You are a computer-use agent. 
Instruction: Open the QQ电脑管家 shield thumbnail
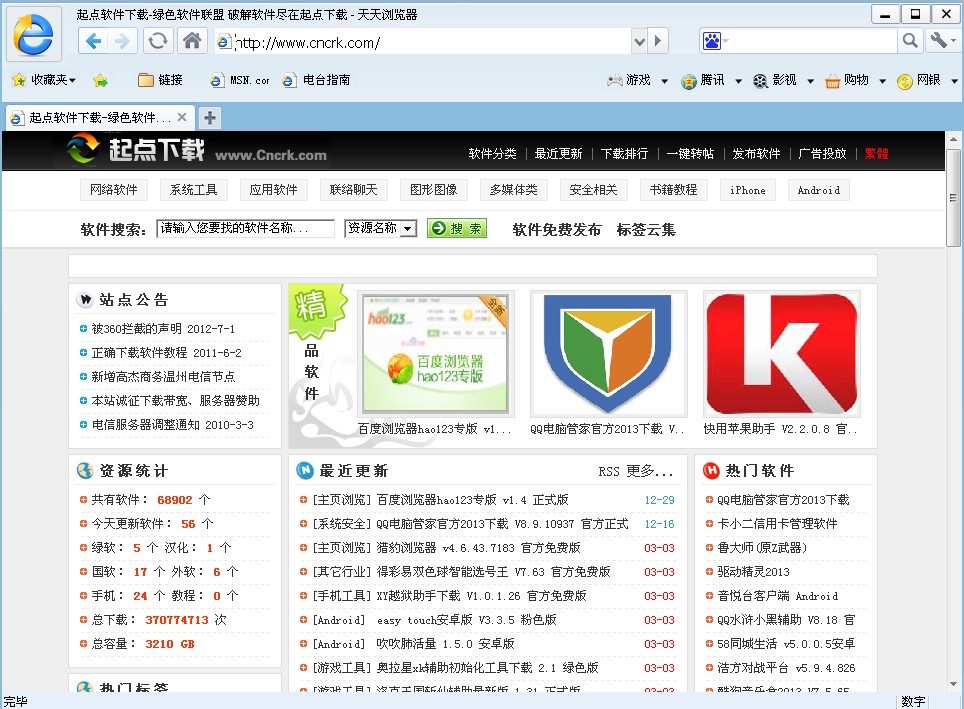click(x=608, y=354)
